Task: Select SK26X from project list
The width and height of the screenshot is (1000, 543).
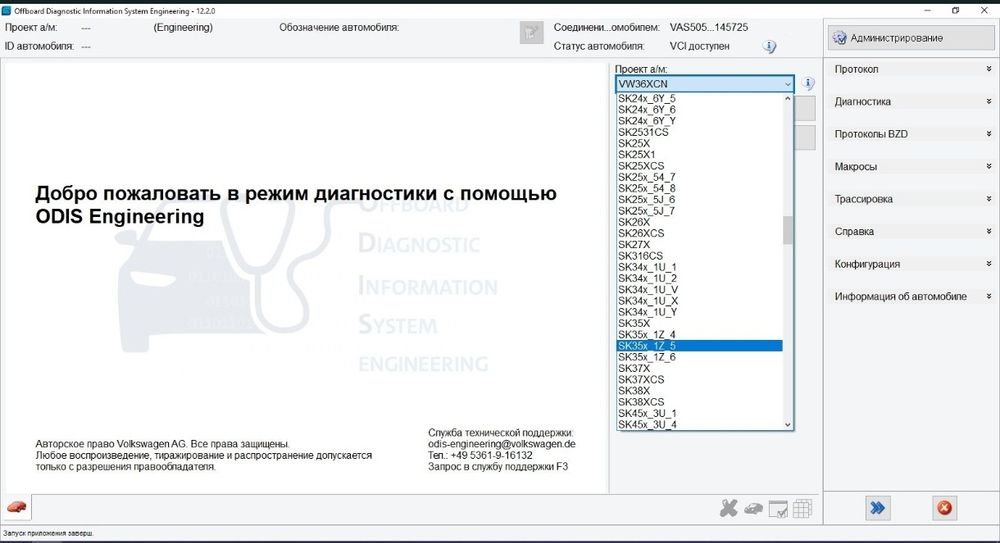Action: point(699,222)
